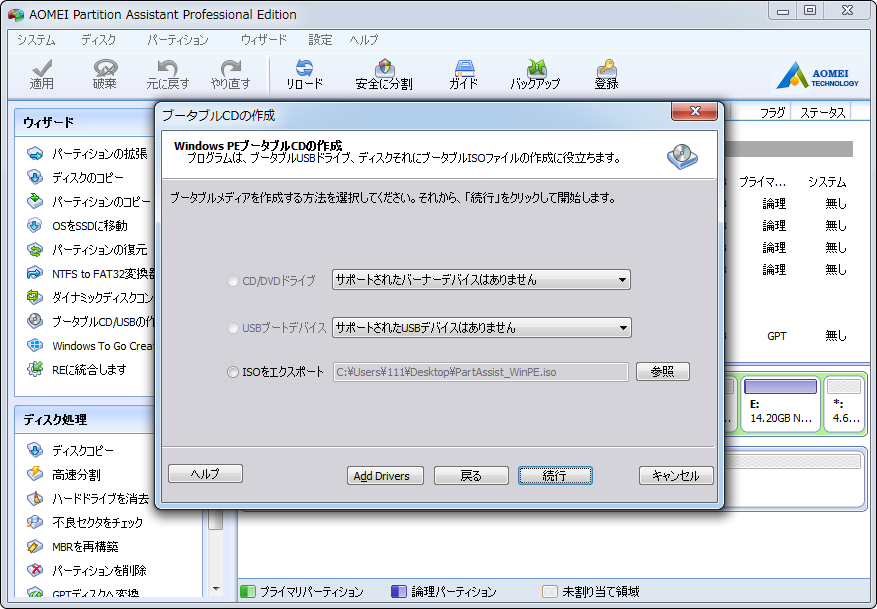877x609 pixels.
Task: Select the CD/DVDドライブ radio button
Action: [x=233, y=281]
